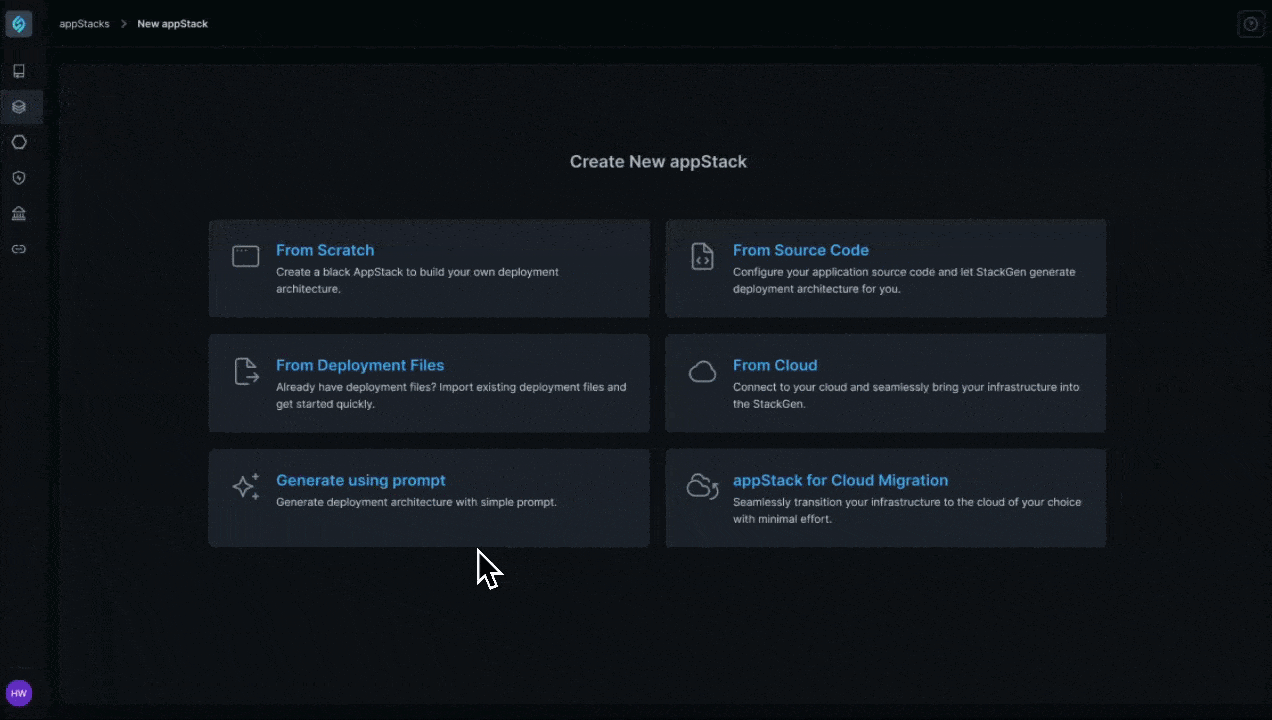Click the Cloud Migration cloud-sync icon
Screen dimensions: 1272x720
point(702,487)
